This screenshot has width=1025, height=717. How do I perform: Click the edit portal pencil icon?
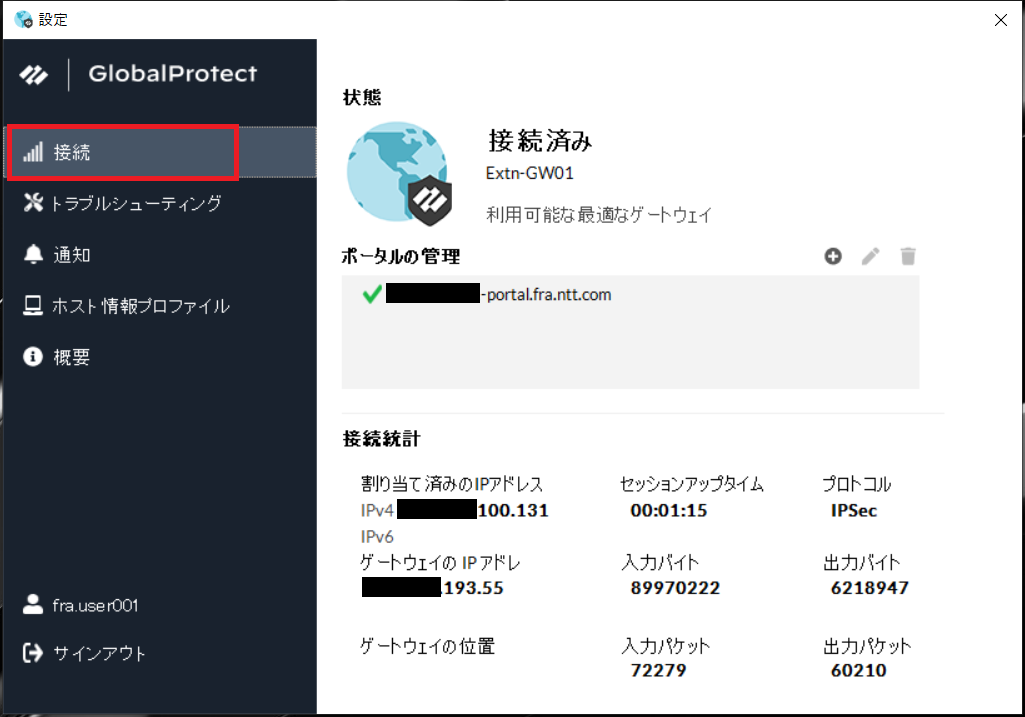871,257
